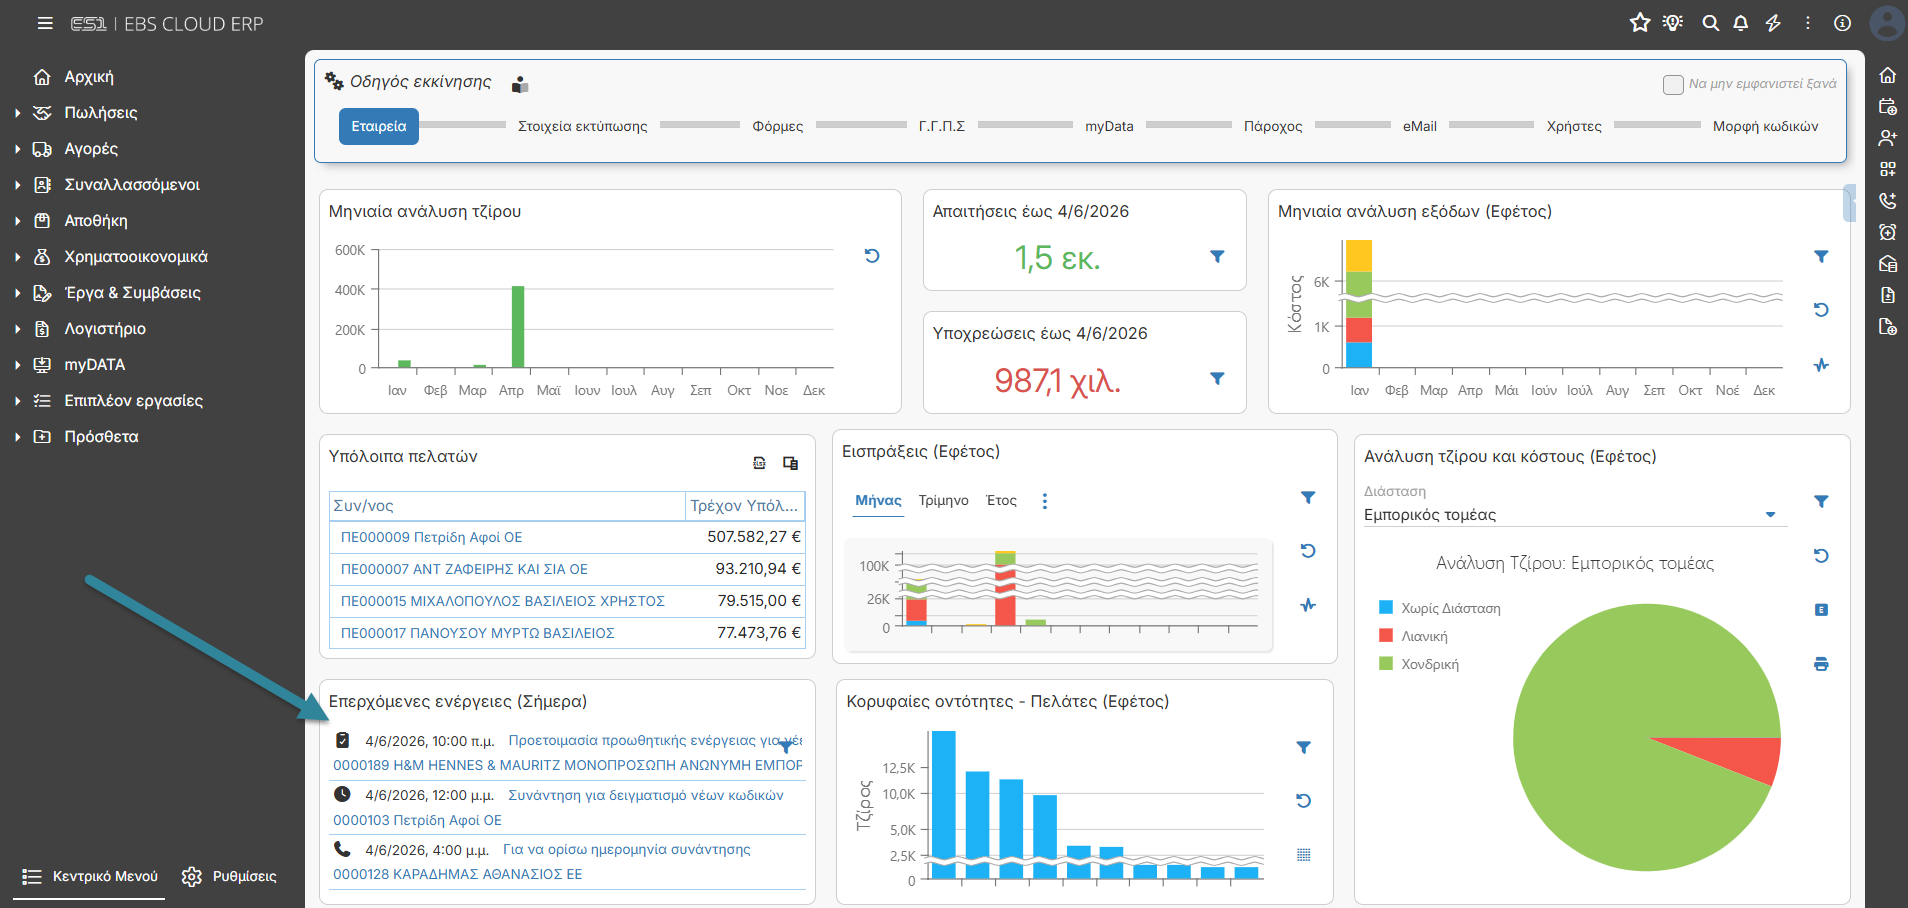1908x908 pixels.
Task: Expand the Πωλήσεις sidebar menu
Action: point(100,113)
